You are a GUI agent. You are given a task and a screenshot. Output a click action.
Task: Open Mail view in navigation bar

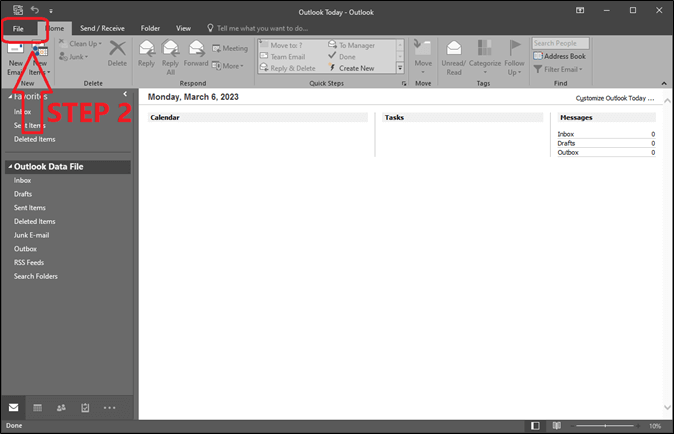pos(14,408)
